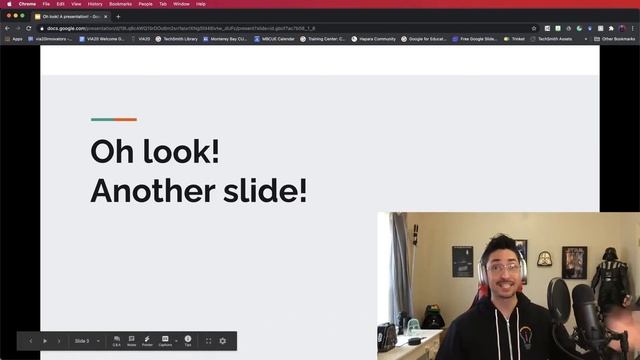Open the Training Center bookmark
Screen dimensions: 640x360
click(x=322, y=39)
